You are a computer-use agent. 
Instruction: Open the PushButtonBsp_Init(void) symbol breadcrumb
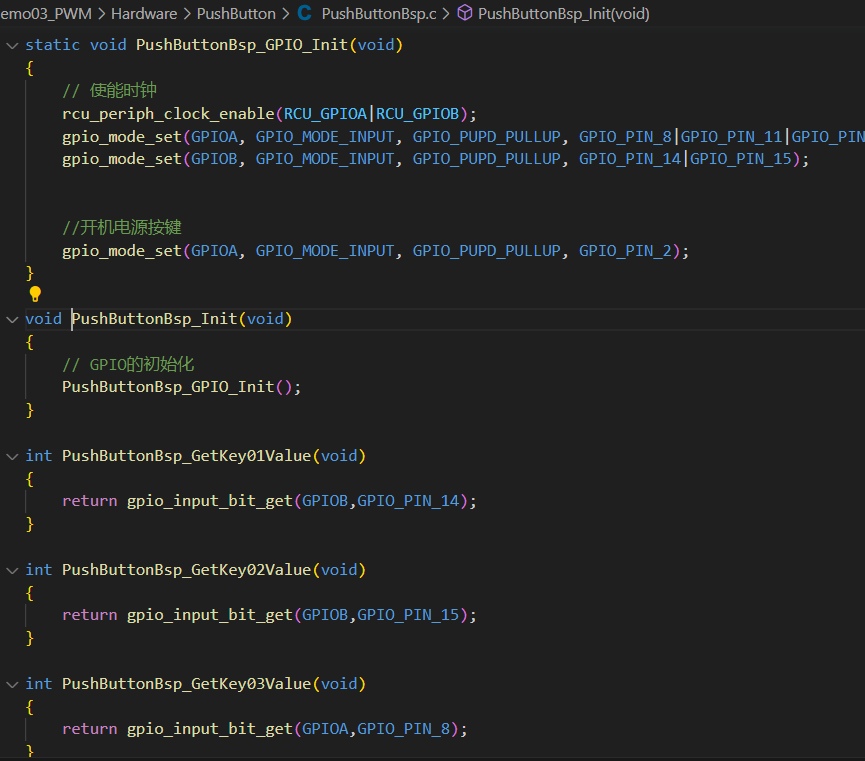(x=563, y=14)
